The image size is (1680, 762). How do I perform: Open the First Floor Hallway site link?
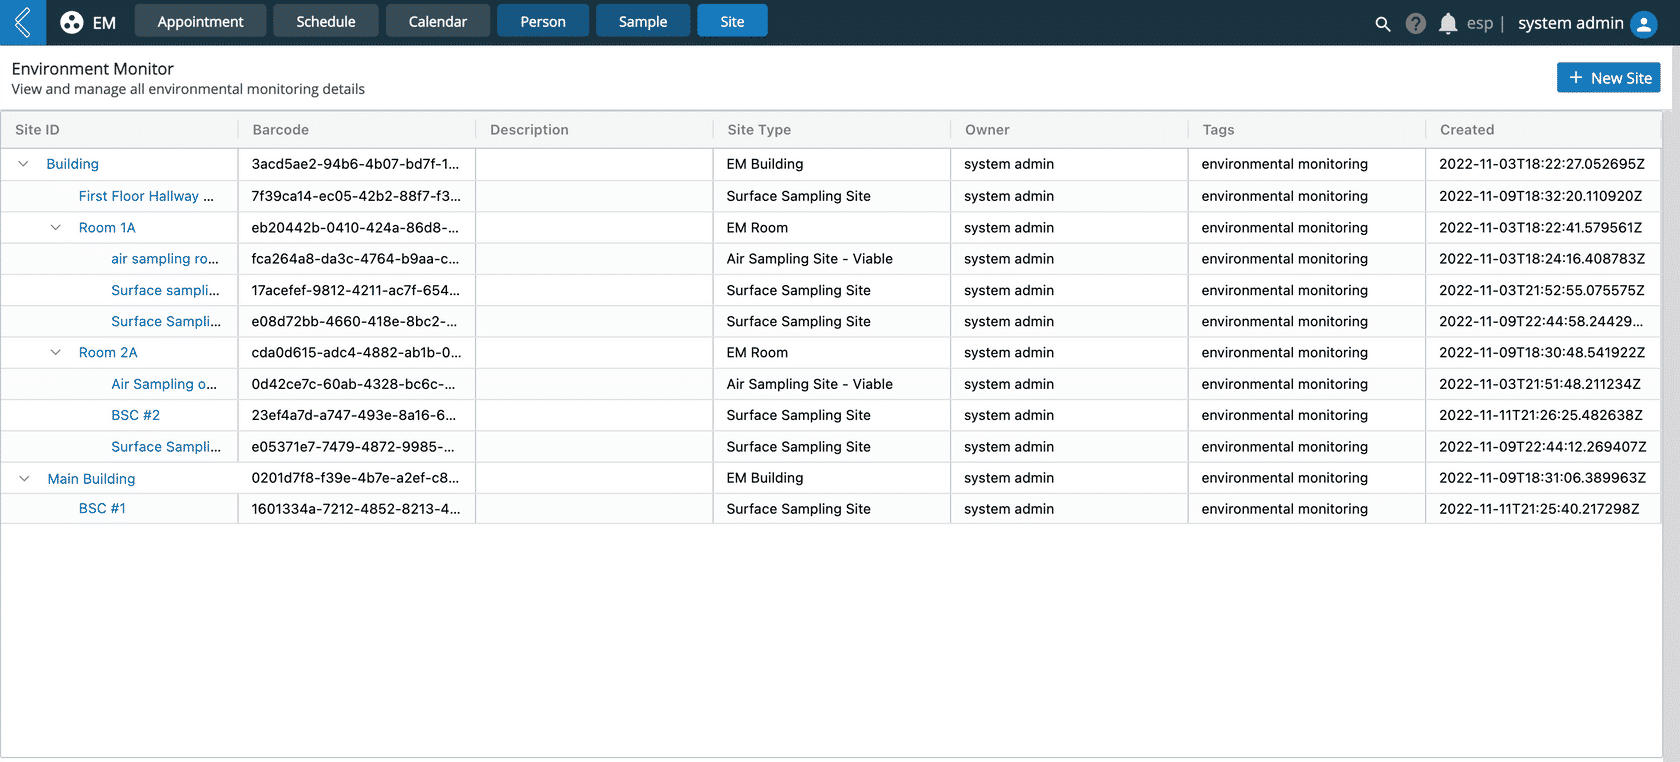[146, 196]
